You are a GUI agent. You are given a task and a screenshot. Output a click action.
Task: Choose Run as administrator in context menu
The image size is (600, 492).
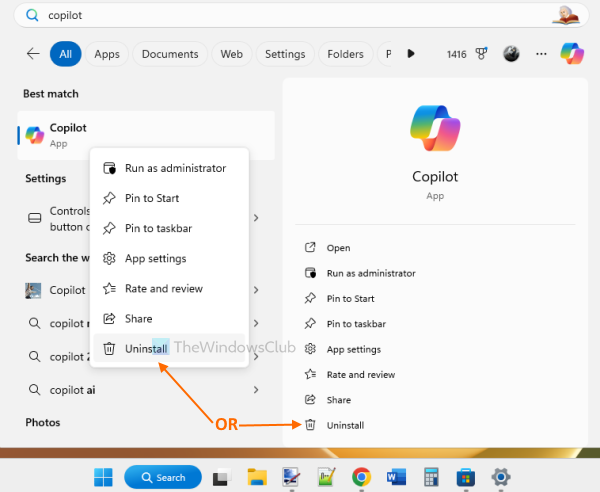(169, 168)
